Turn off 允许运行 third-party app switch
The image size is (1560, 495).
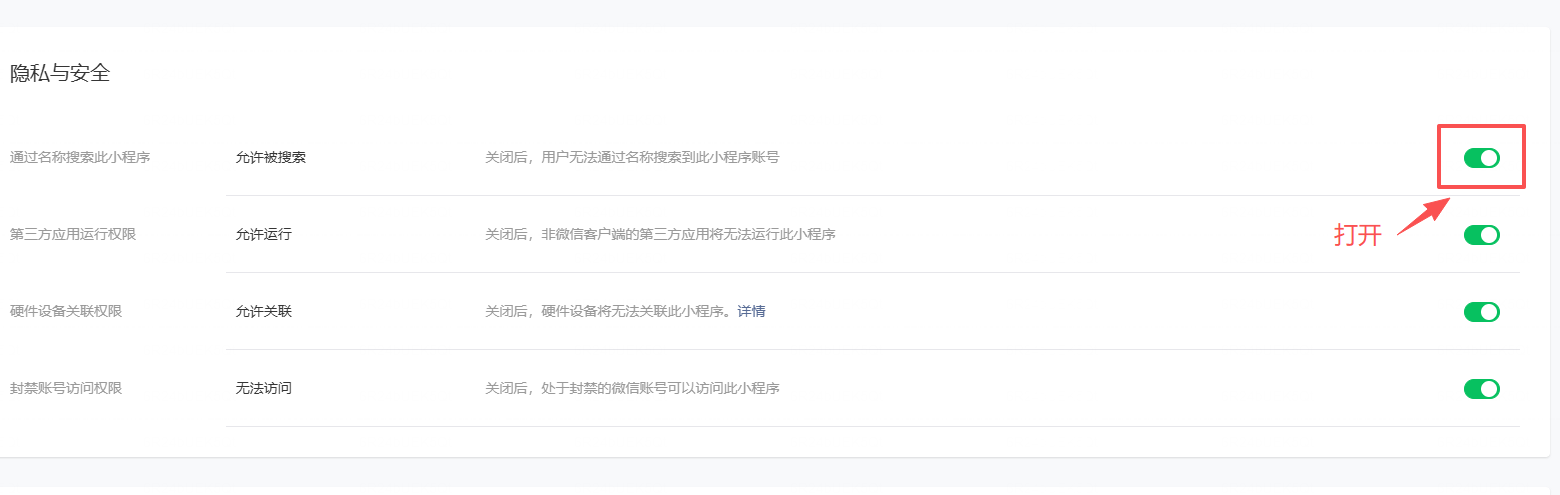pos(1481,235)
